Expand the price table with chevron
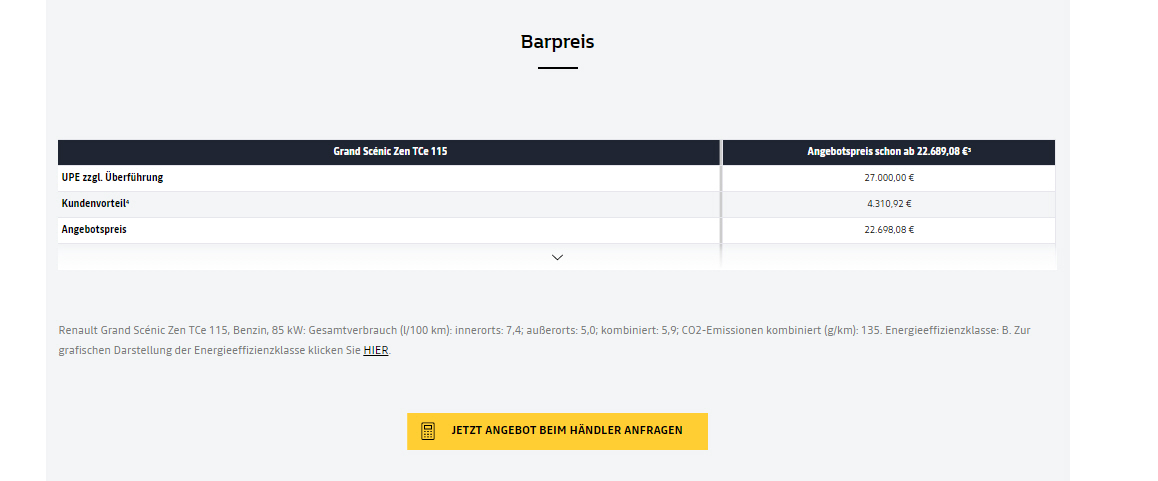This screenshot has height=481, width=1158. 558,257
